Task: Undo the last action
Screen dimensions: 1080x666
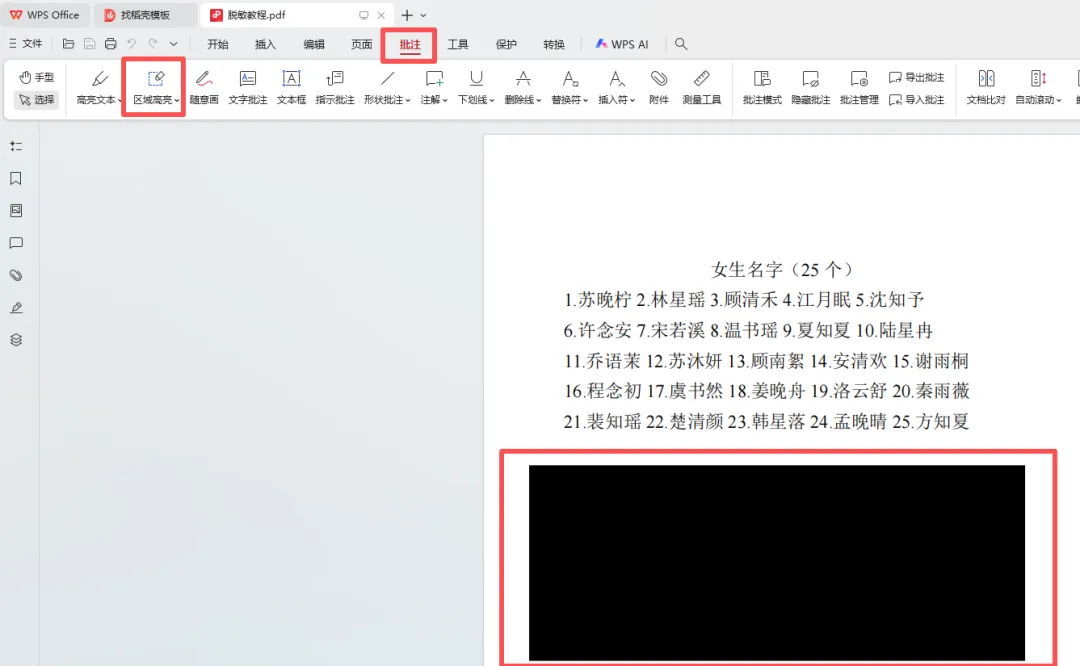Action: [132, 43]
